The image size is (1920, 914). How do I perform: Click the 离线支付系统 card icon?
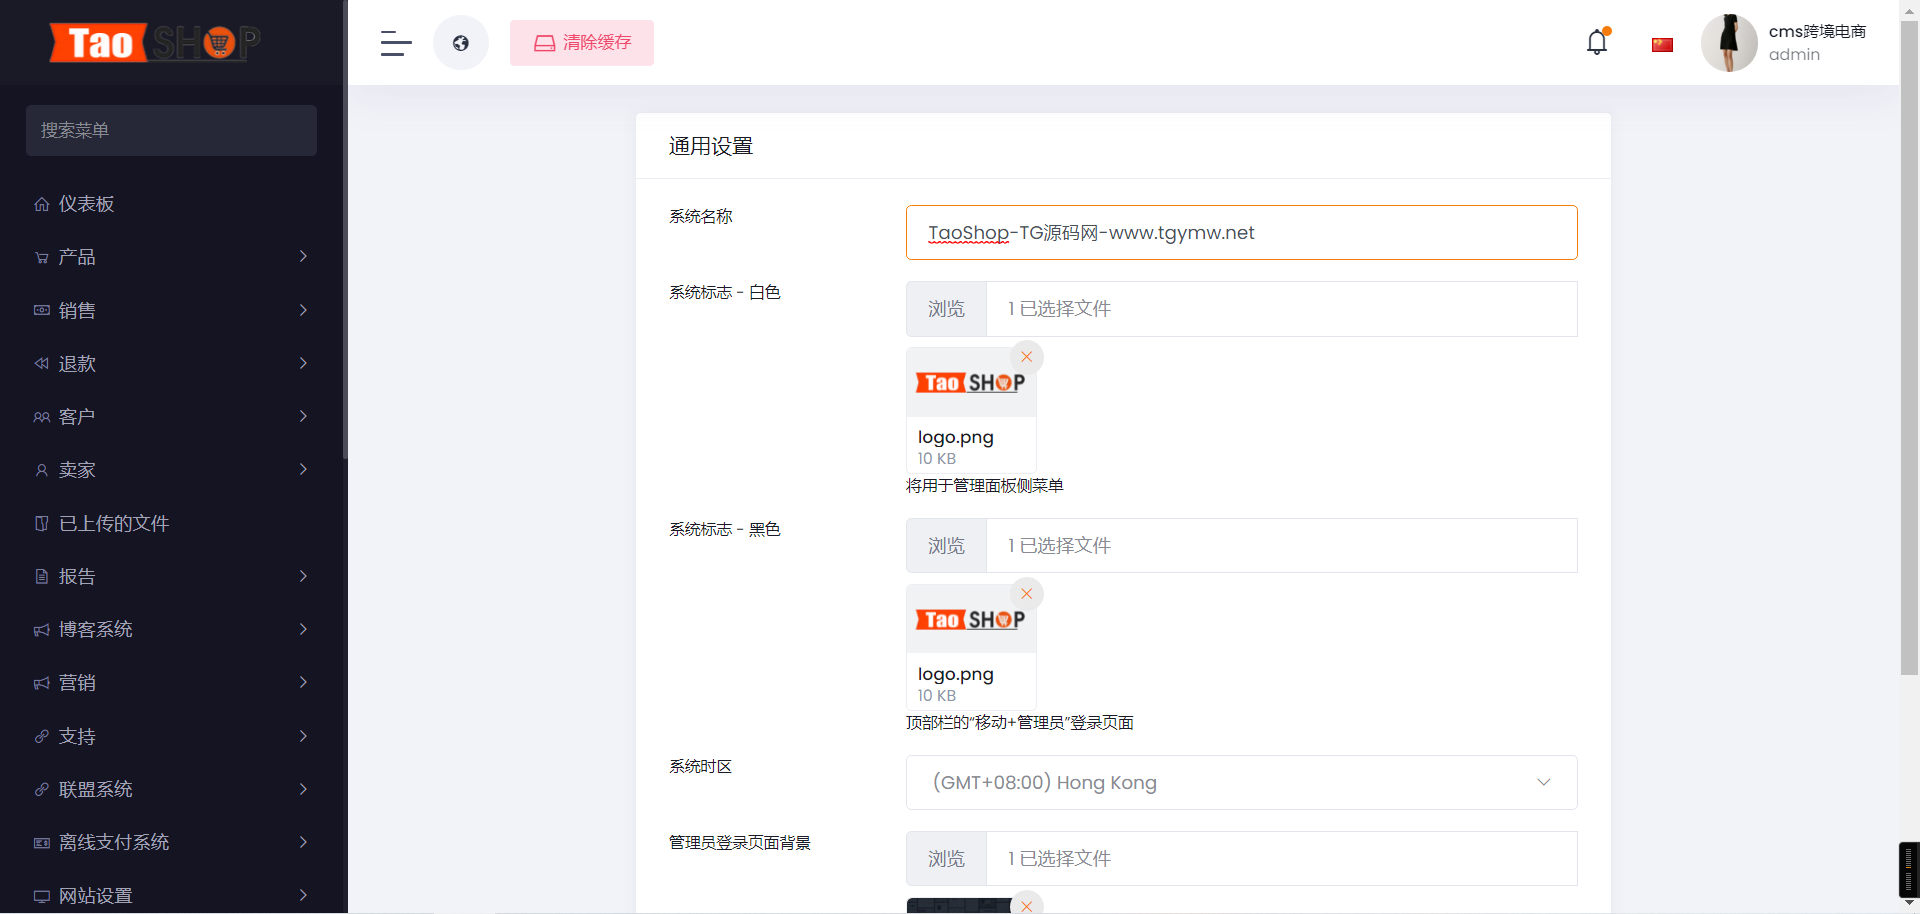pos(41,843)
